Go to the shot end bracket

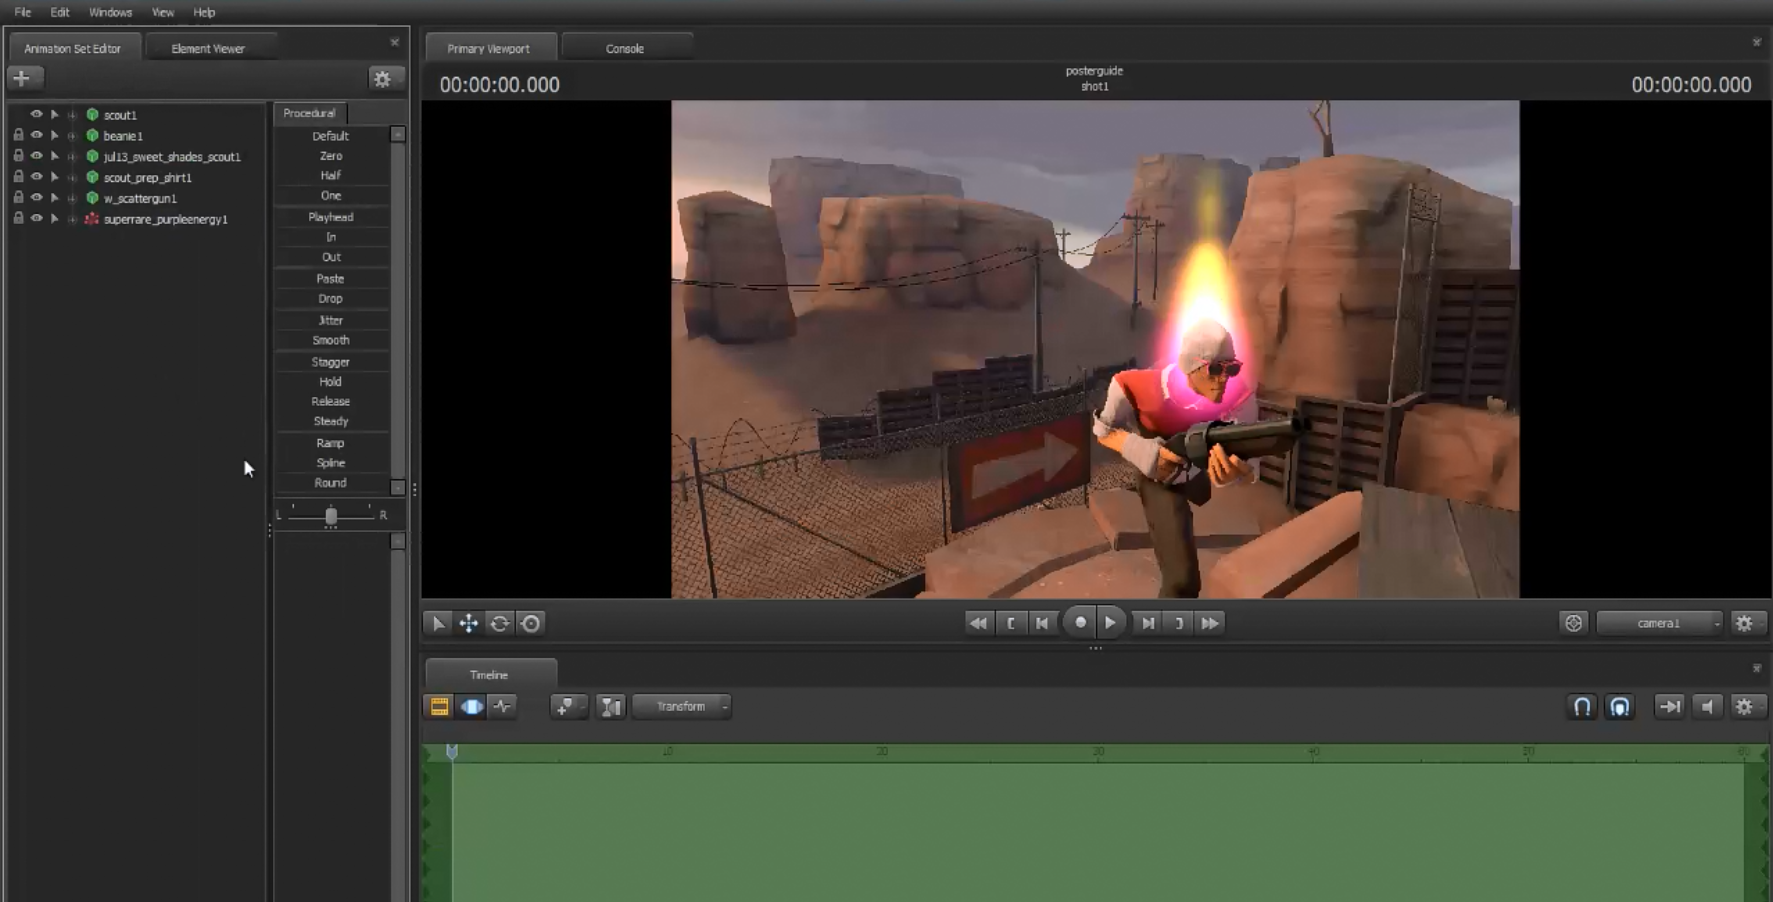tap(1179, 623)
